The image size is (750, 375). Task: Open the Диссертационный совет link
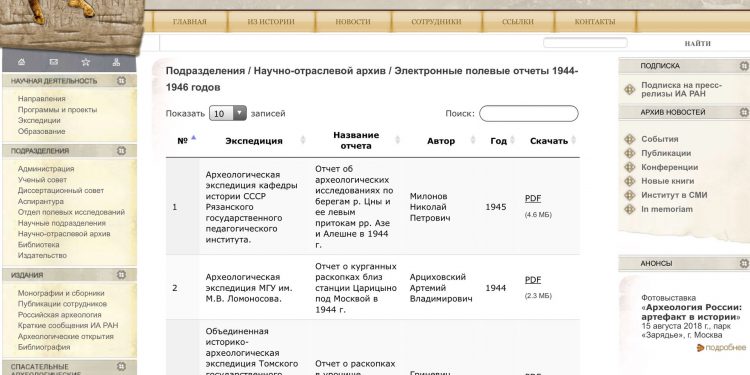[x=61, y=190]
